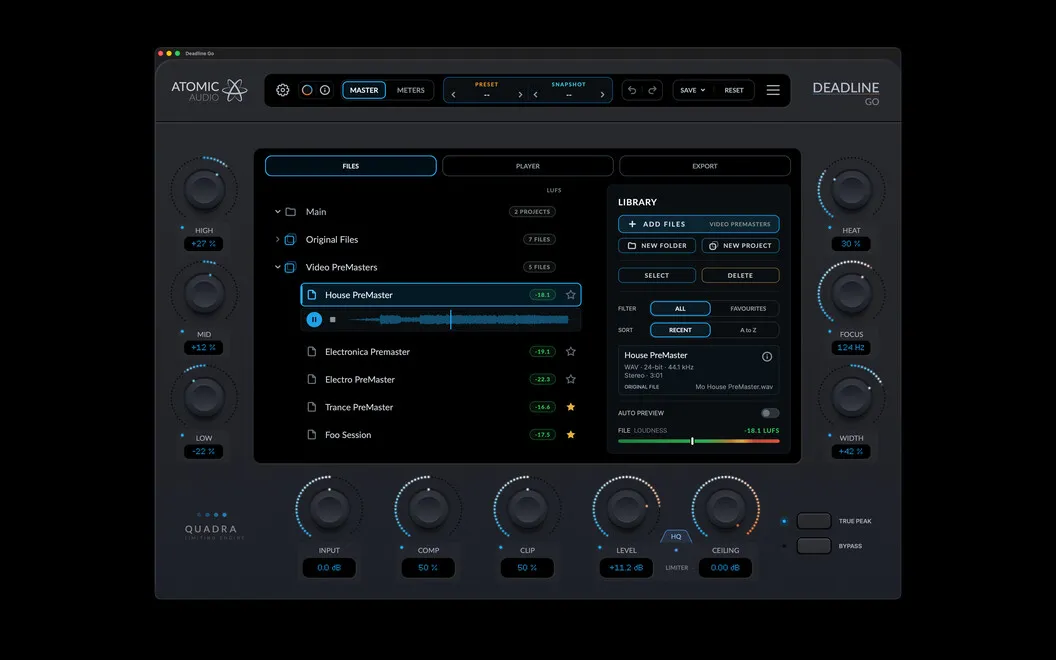Screen dimensions: 1056x660
Task: Click the Heat knob
Action: (851, 189)
